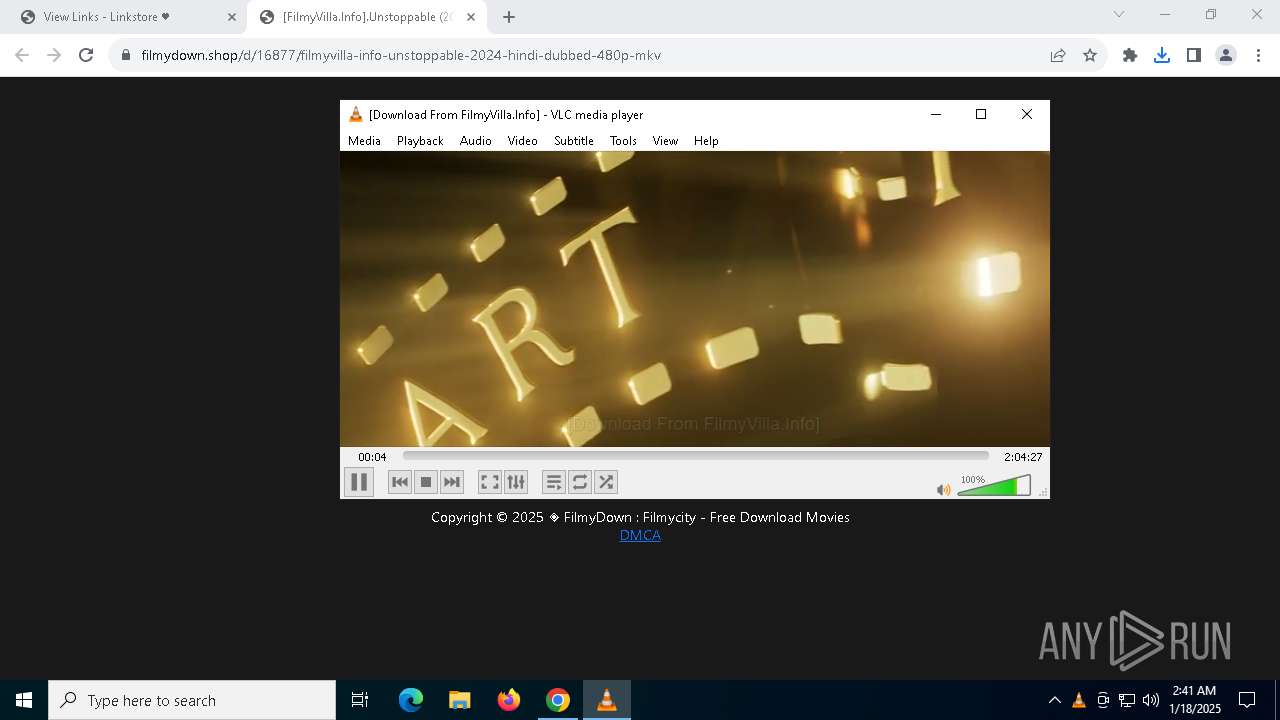
Task: Adjust the VLC volume slider
Action: [x=994, y=486]
